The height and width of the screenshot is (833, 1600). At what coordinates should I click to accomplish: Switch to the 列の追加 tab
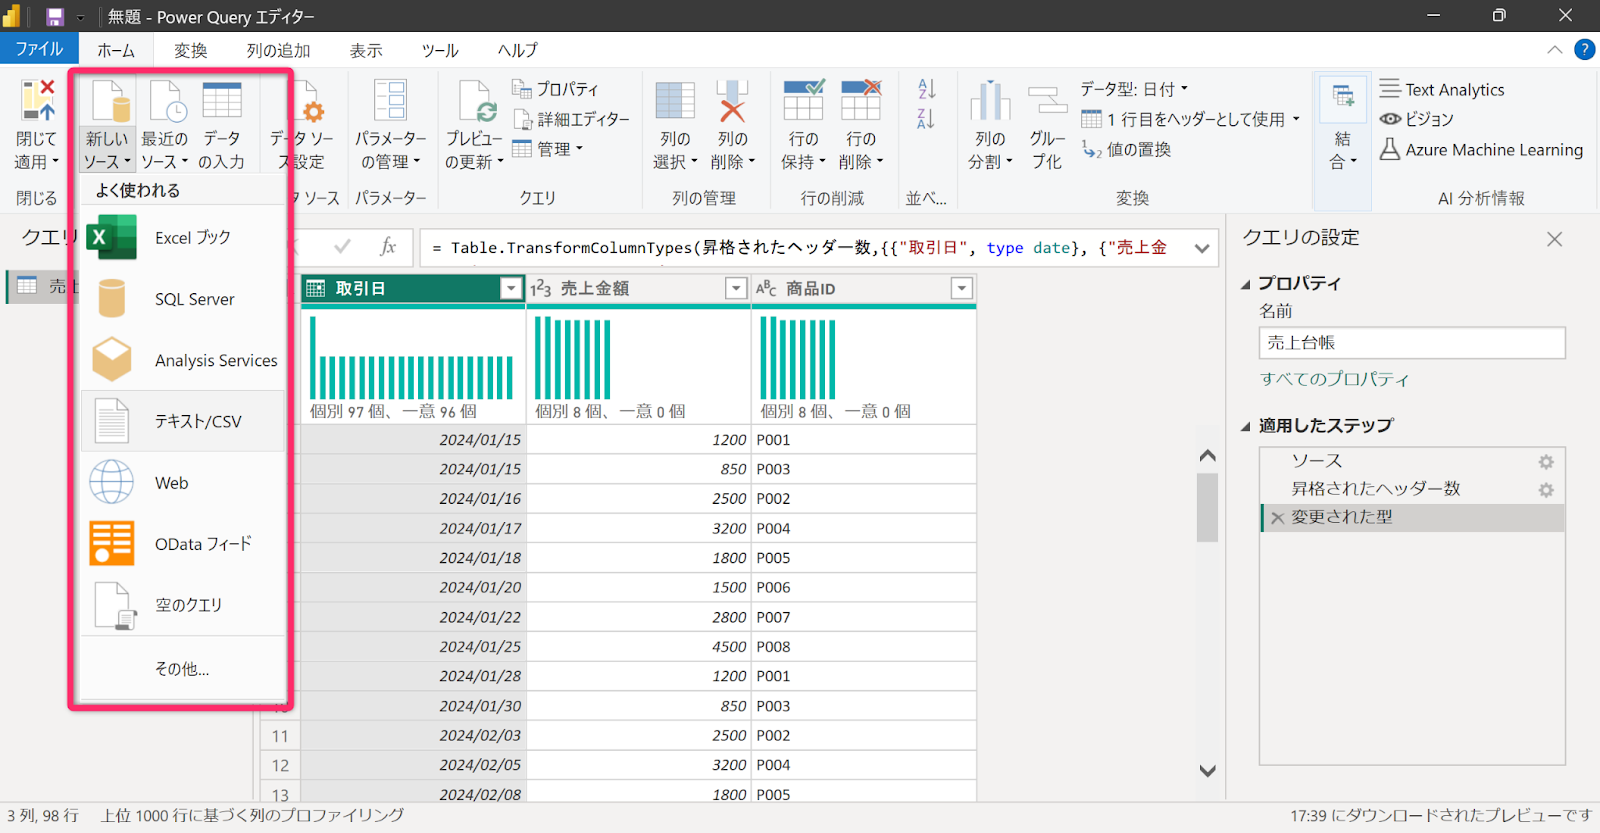click(x=278, y=50)
